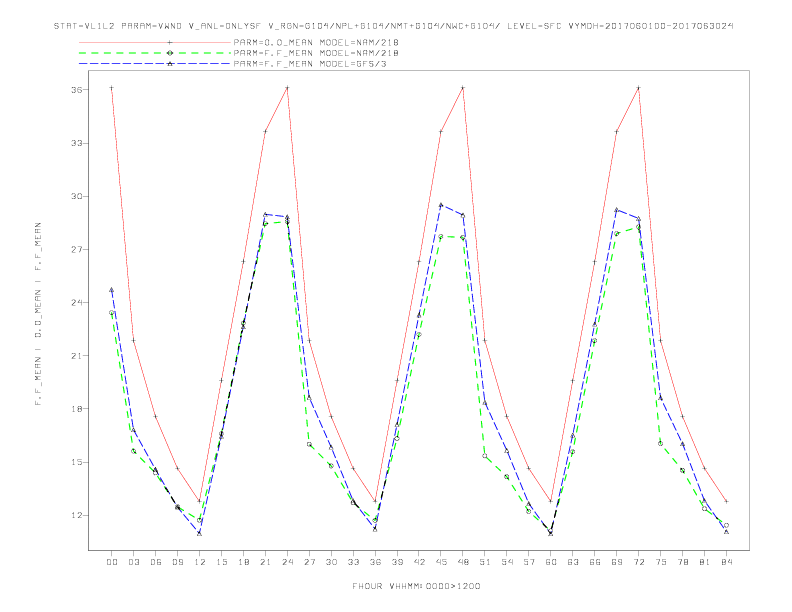Click x-axis forecast hour label 09
Screen dimensions: 792x612
(x=177, y=562)
